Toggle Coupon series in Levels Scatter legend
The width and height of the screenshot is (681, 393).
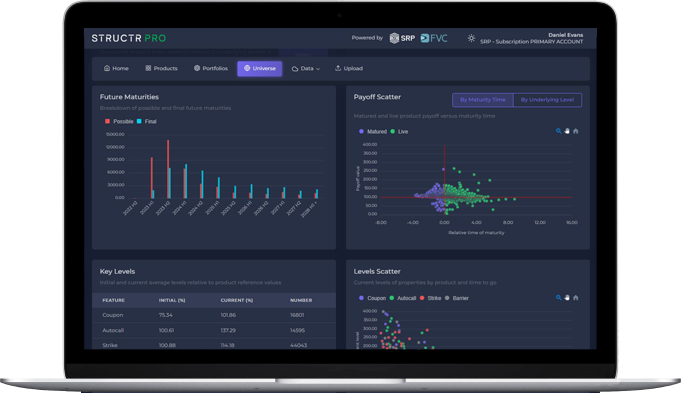[372, 298]
